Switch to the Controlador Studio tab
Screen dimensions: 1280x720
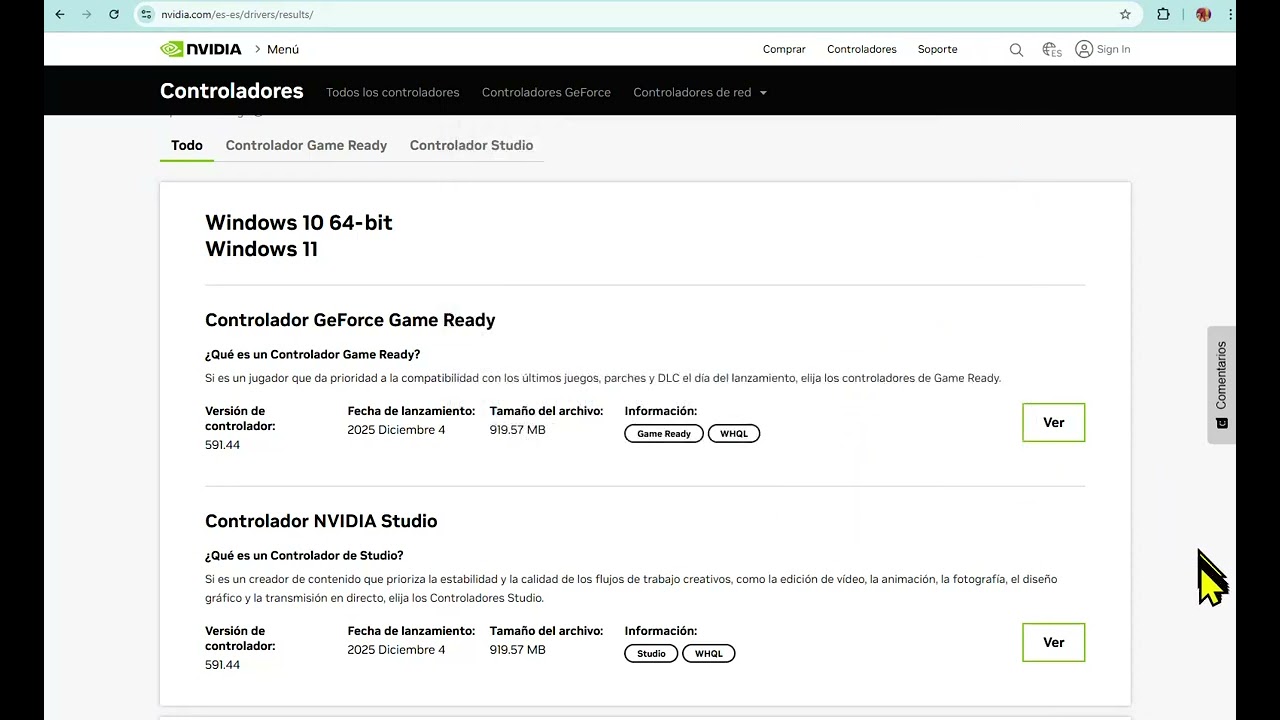471,145
